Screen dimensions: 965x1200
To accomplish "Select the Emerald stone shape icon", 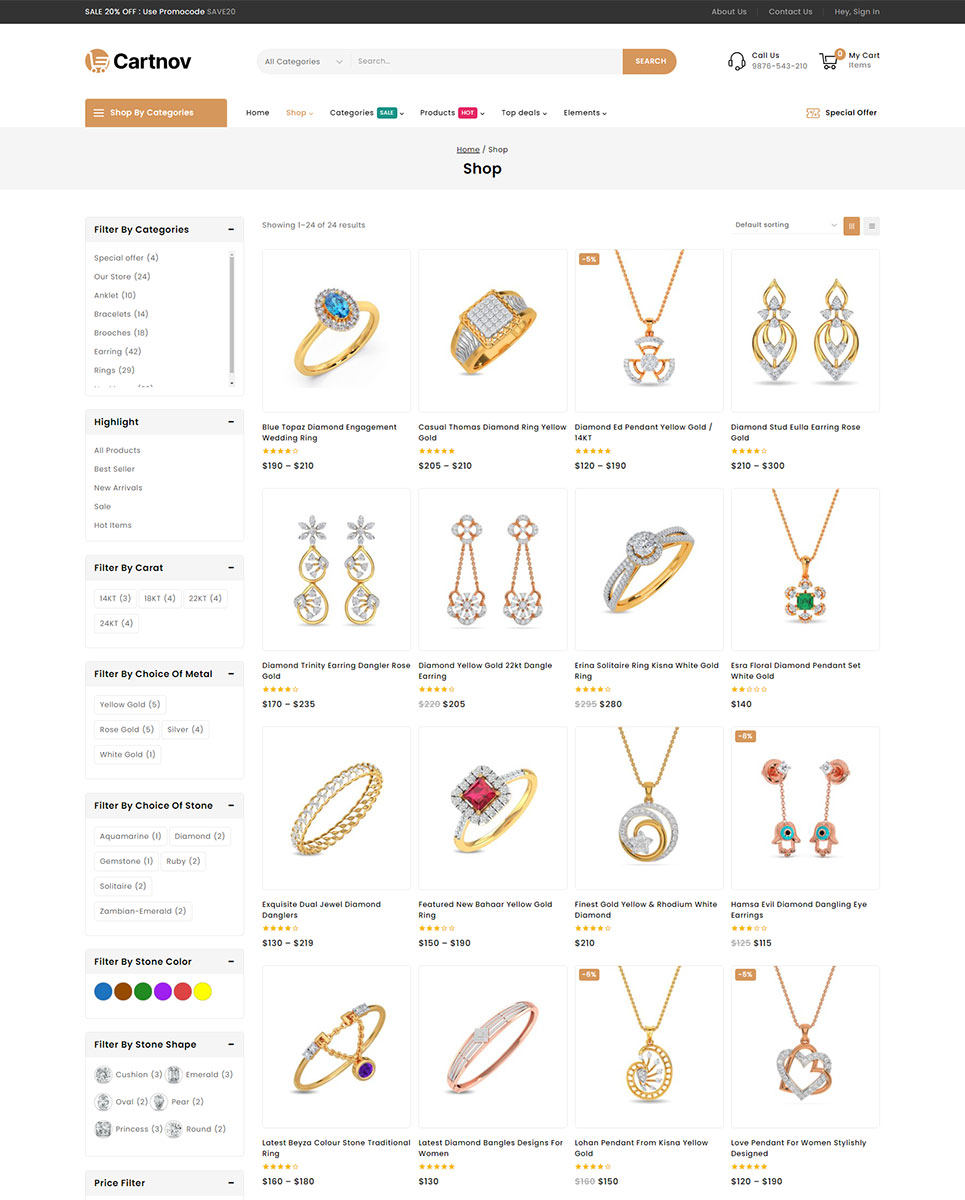I will point(174,1075).
